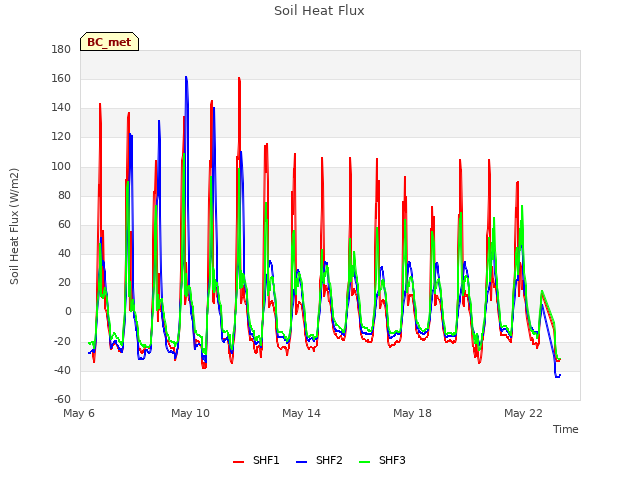This screenshot has width=640, height=480.
Task: Click the 80 y-axis label
Action: pos(64,195)
